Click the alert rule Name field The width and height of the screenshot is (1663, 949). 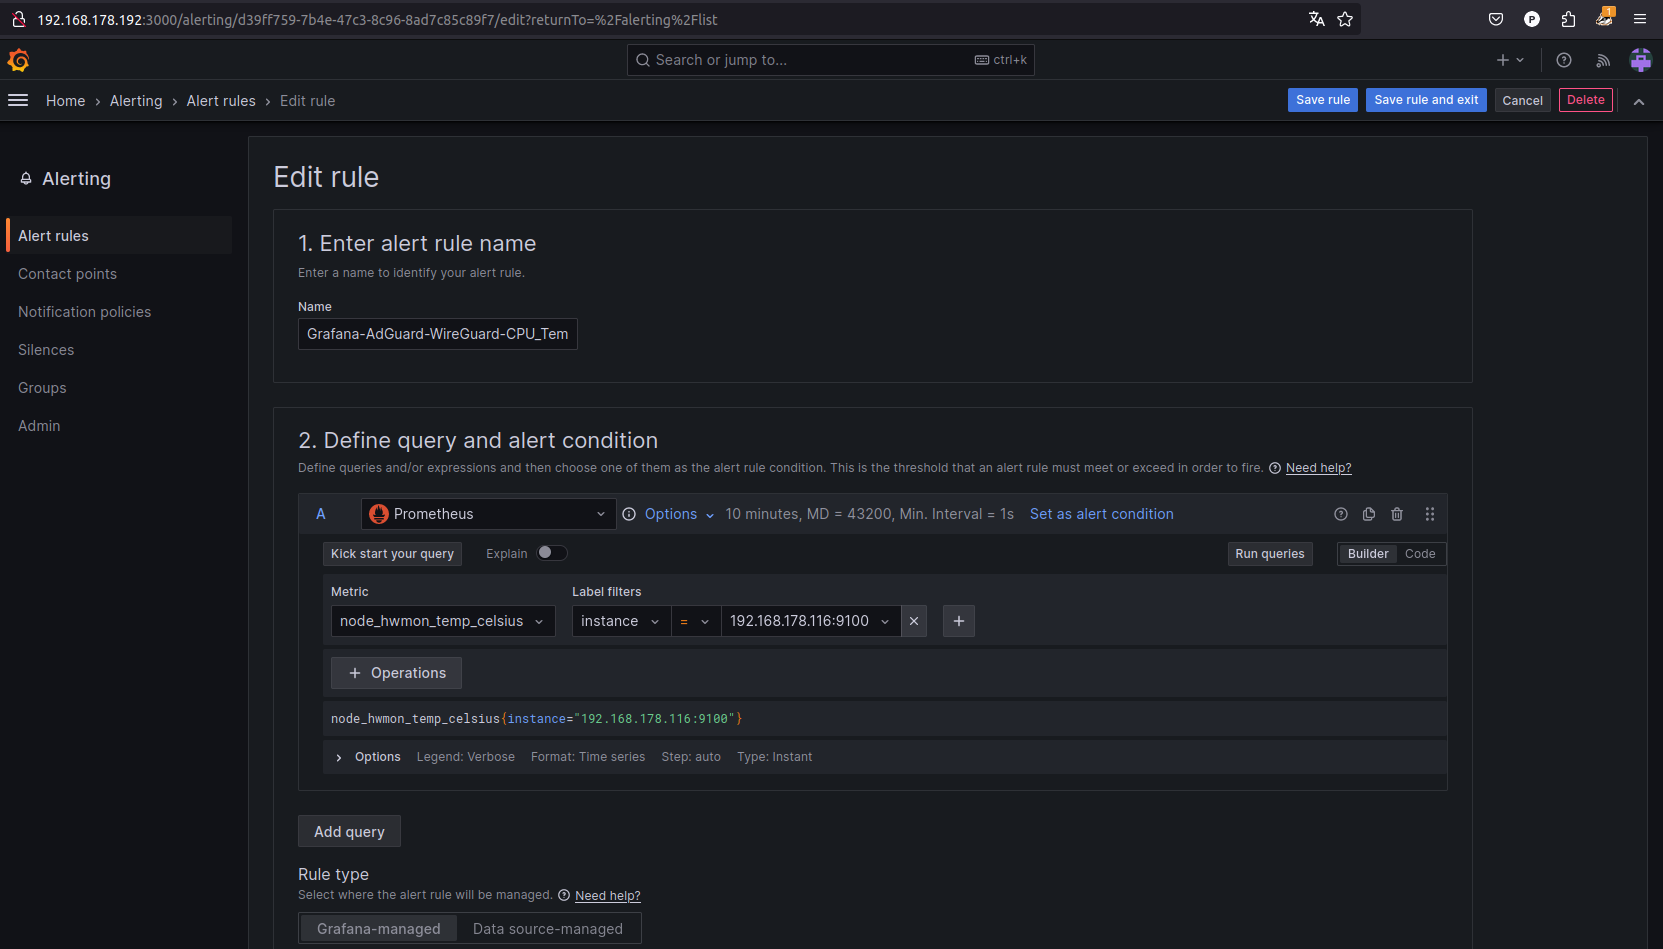pyautogui.click(x=437, y=334)
